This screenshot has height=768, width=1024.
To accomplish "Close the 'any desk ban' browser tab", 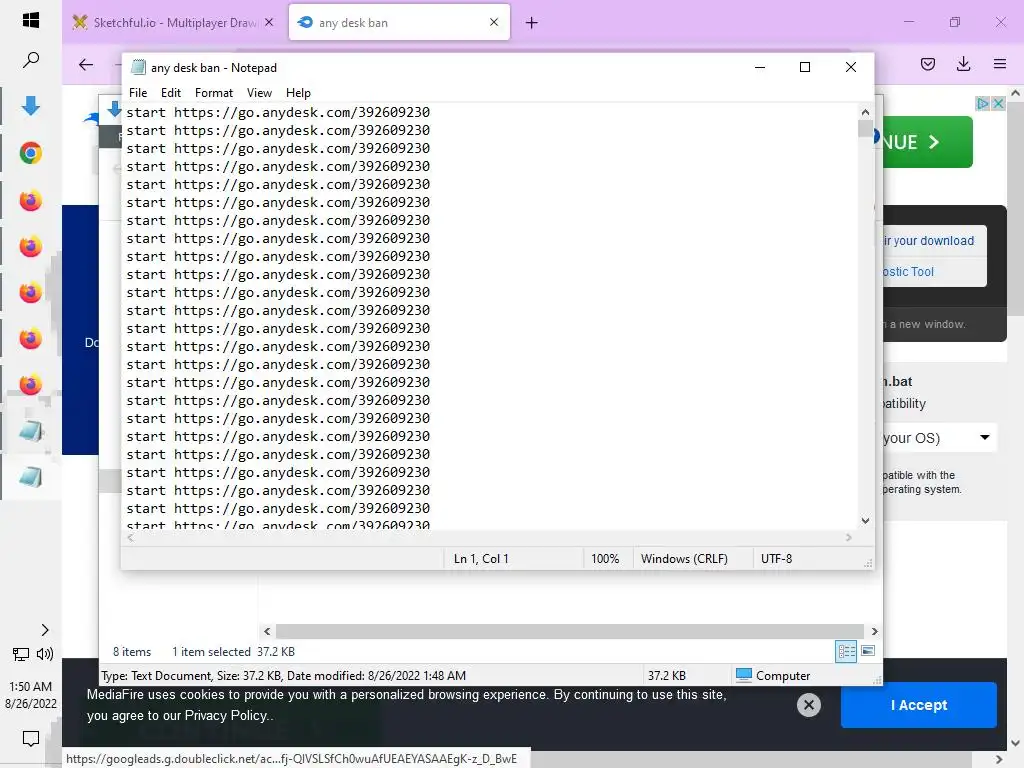I will [494, 22].
